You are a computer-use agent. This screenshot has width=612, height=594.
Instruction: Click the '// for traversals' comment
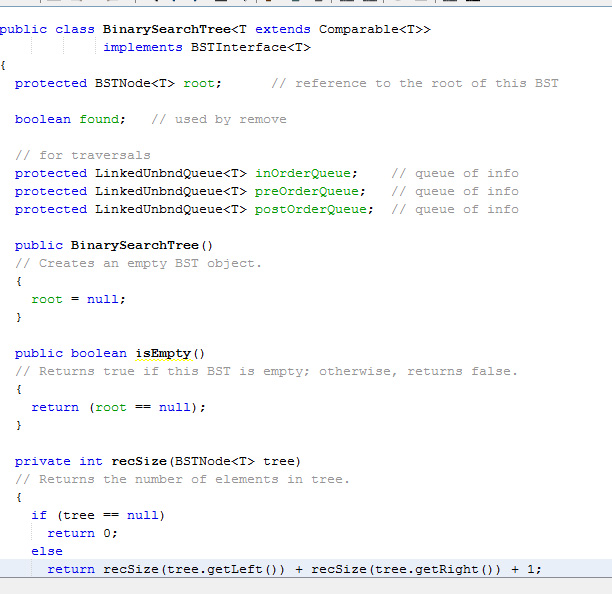click(83, 155)
